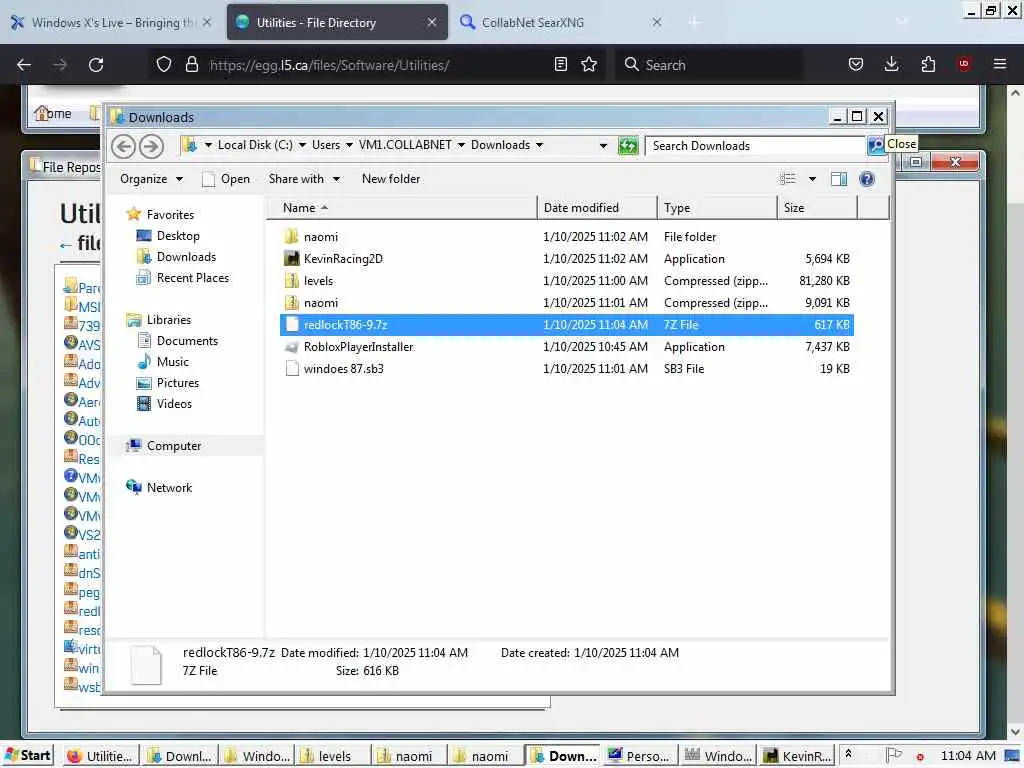This screenshot has width=1024, height=768.
Task: Open Downloads in Favorites sidebar
Action: coord(176,257)
